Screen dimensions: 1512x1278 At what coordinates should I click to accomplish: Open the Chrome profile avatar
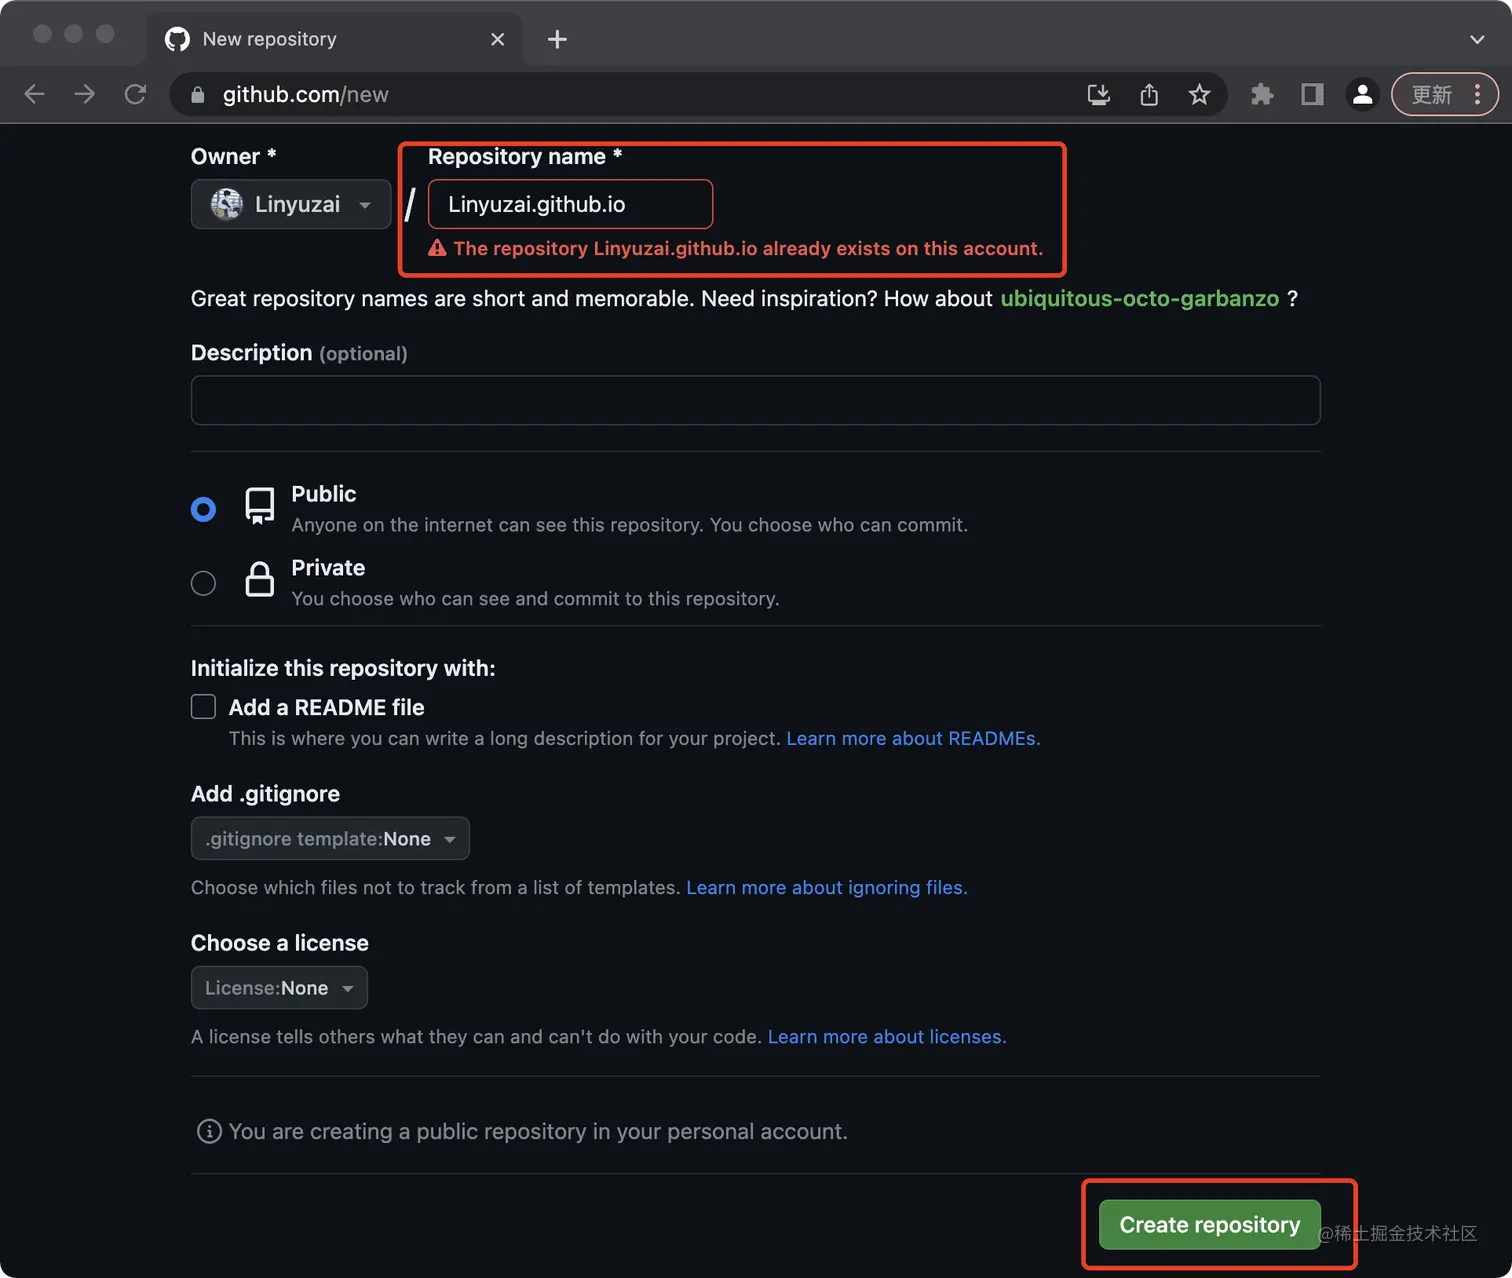[1362, 95]
